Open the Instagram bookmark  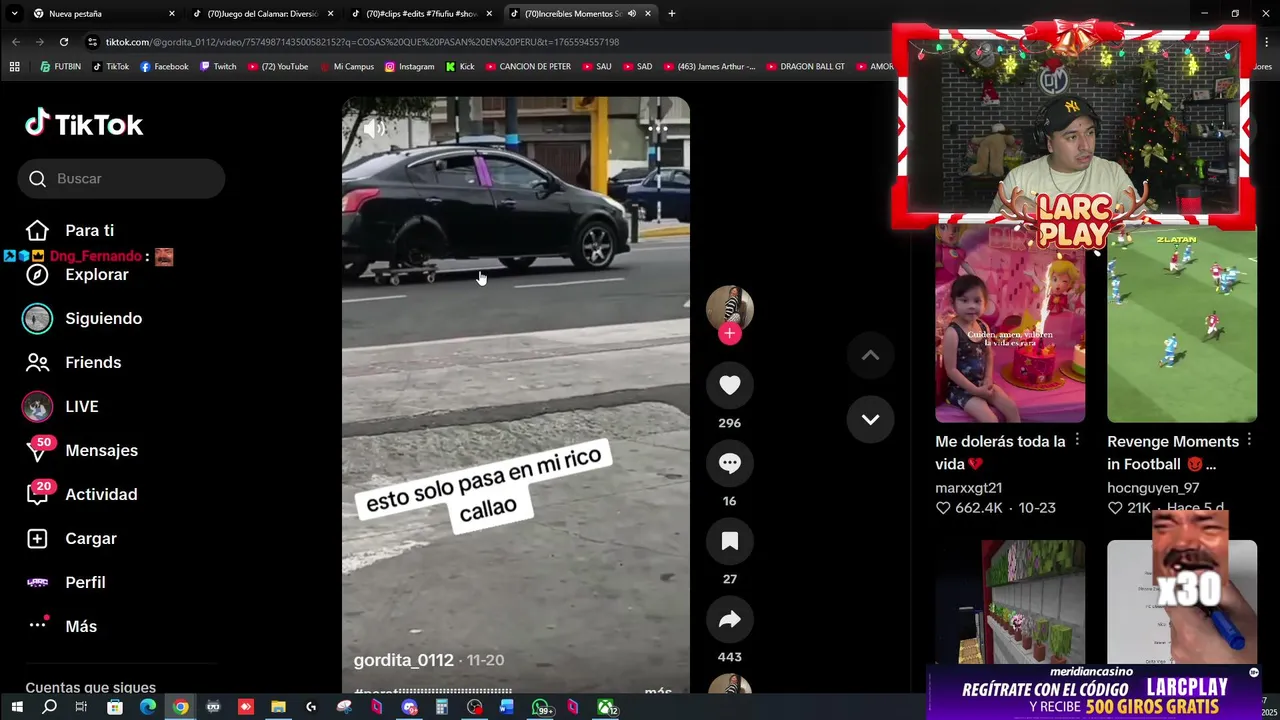(x=409, y=67)
